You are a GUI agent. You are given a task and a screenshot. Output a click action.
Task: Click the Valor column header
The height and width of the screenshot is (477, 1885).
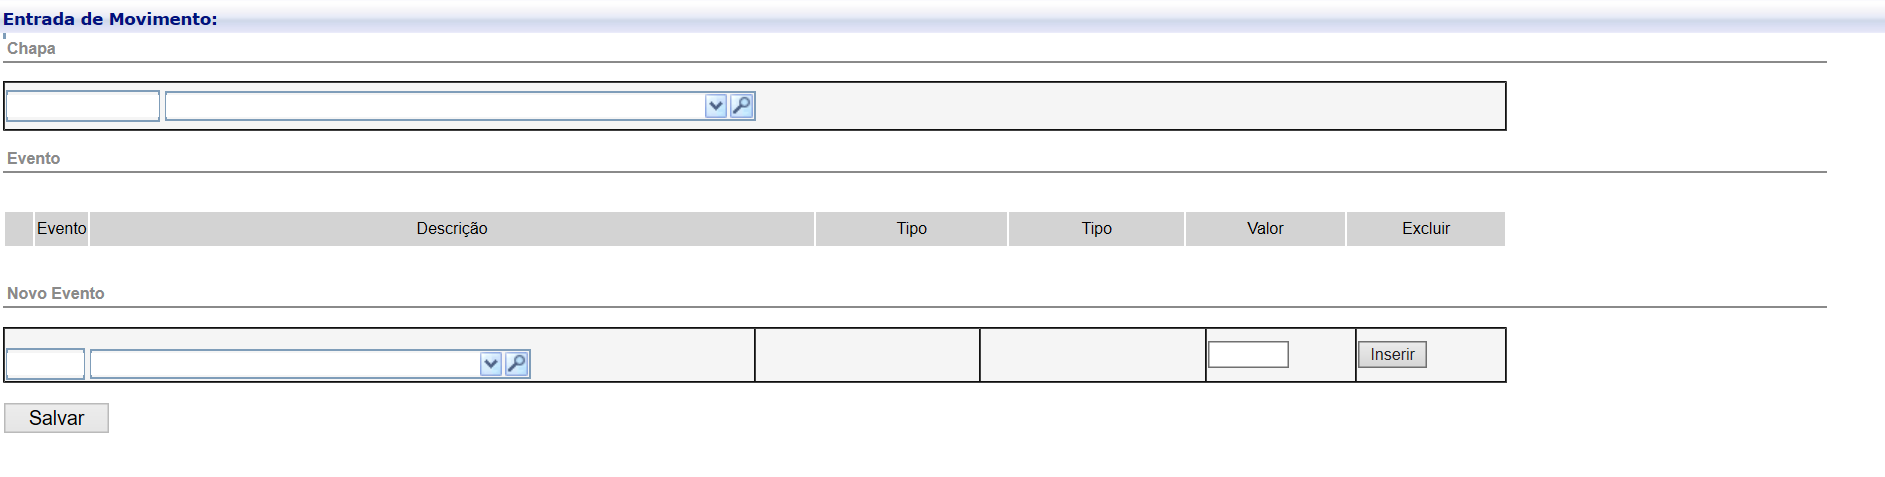[1265, 228]
